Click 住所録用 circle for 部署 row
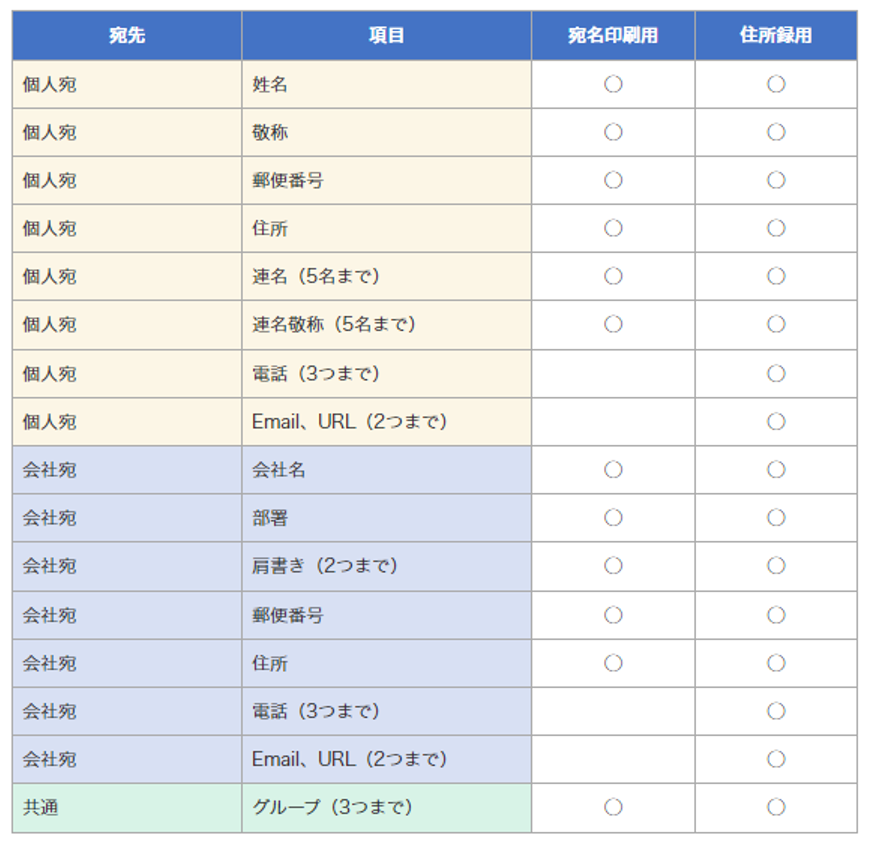The height and width of the screenshot is (854, 882). click(776, 518)
